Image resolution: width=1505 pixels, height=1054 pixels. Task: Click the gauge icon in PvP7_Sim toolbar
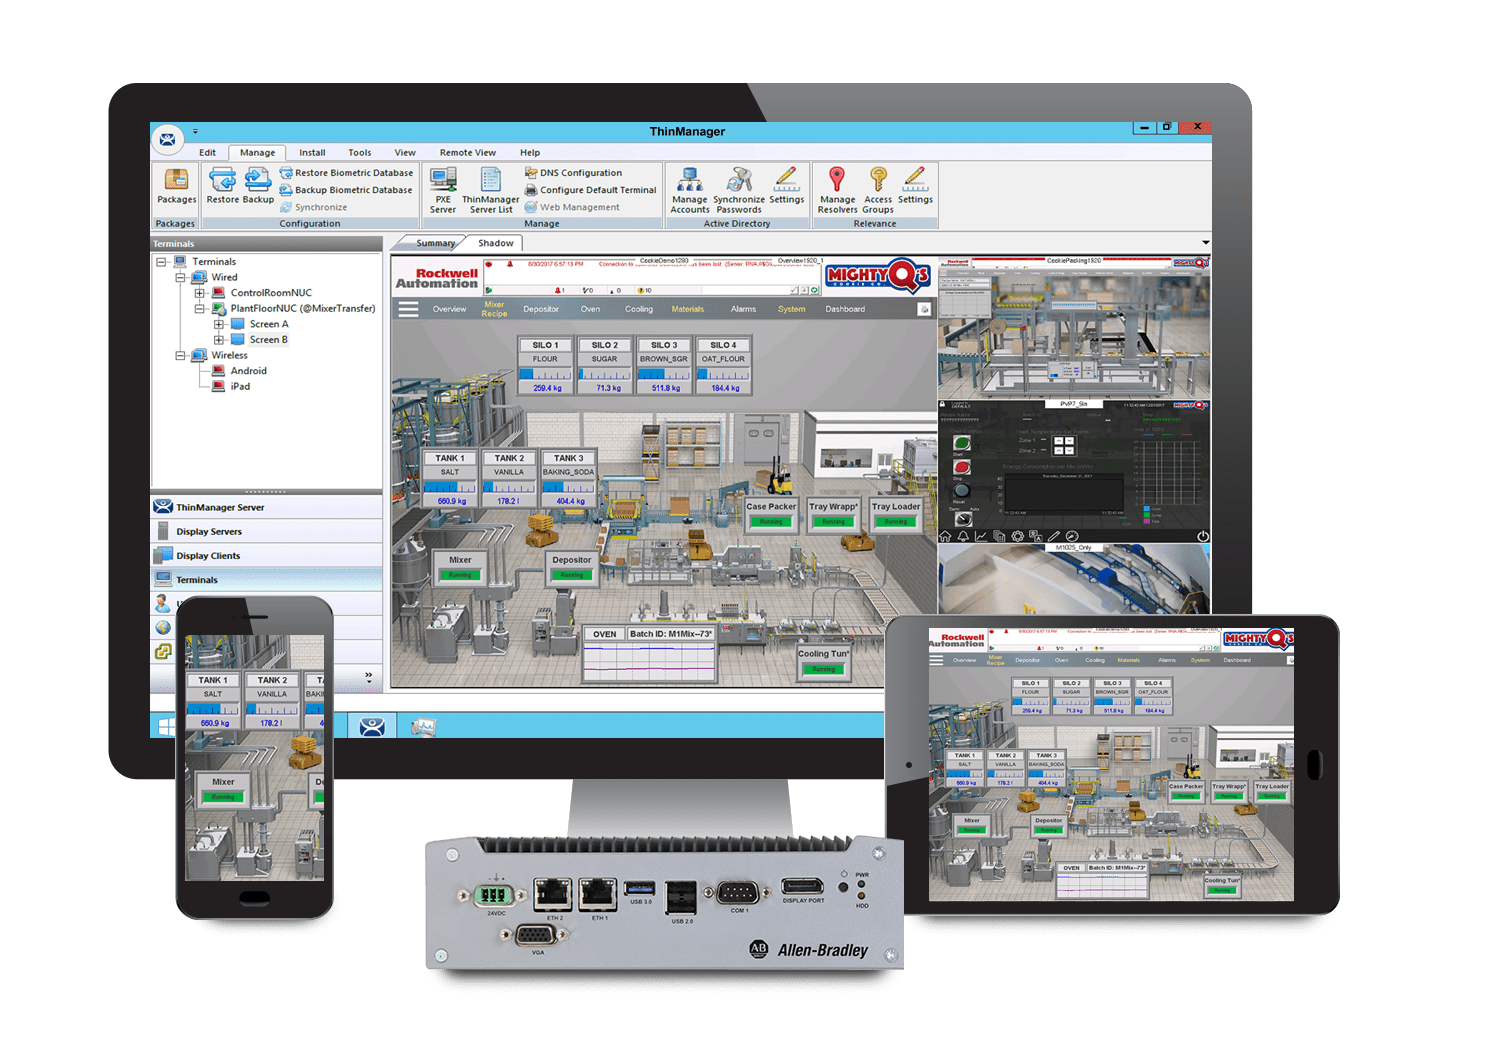point(1072,537)
